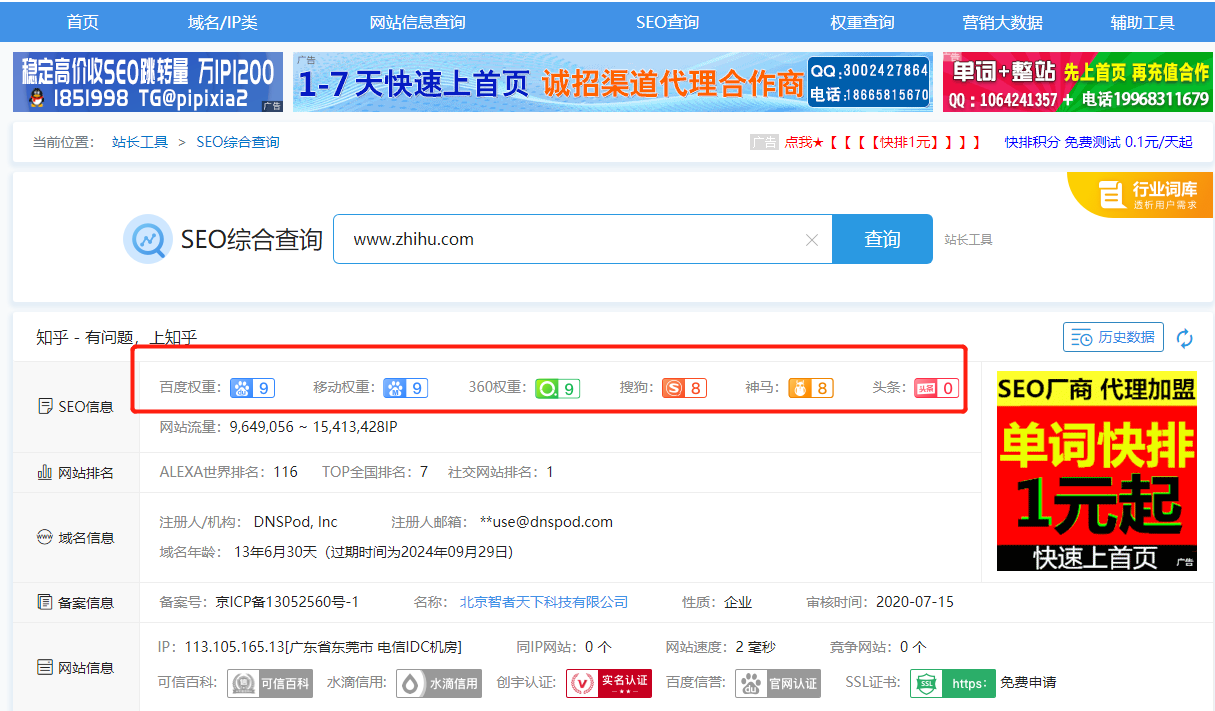This screenshot has height=711, width=1215.
Task: Click the SEO综合查询 magnifier logo
Action: point(148,240)
